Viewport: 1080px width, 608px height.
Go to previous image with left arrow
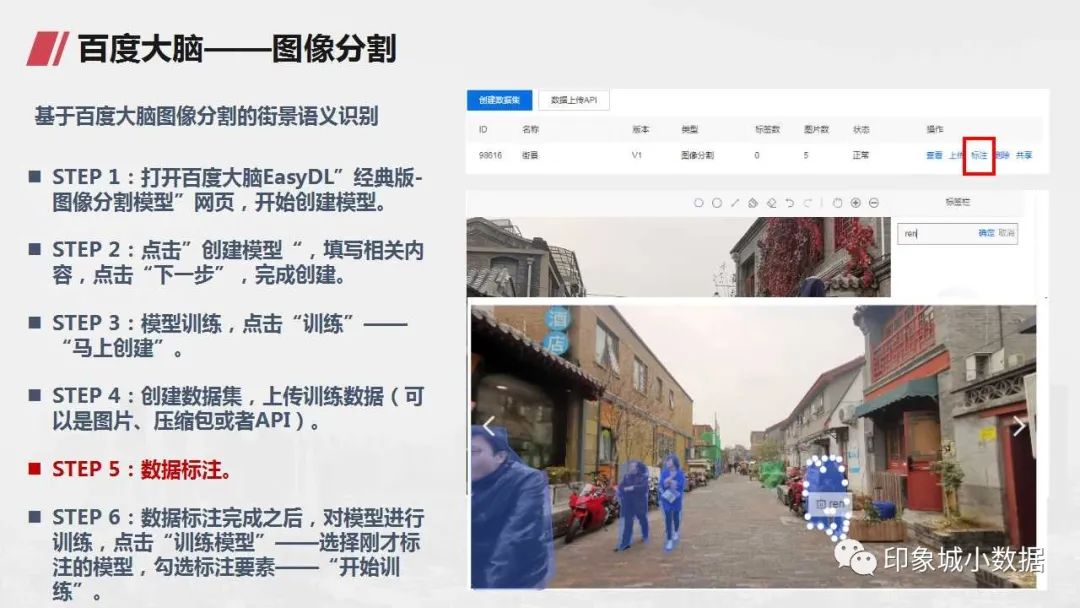(x=488, y=426)
